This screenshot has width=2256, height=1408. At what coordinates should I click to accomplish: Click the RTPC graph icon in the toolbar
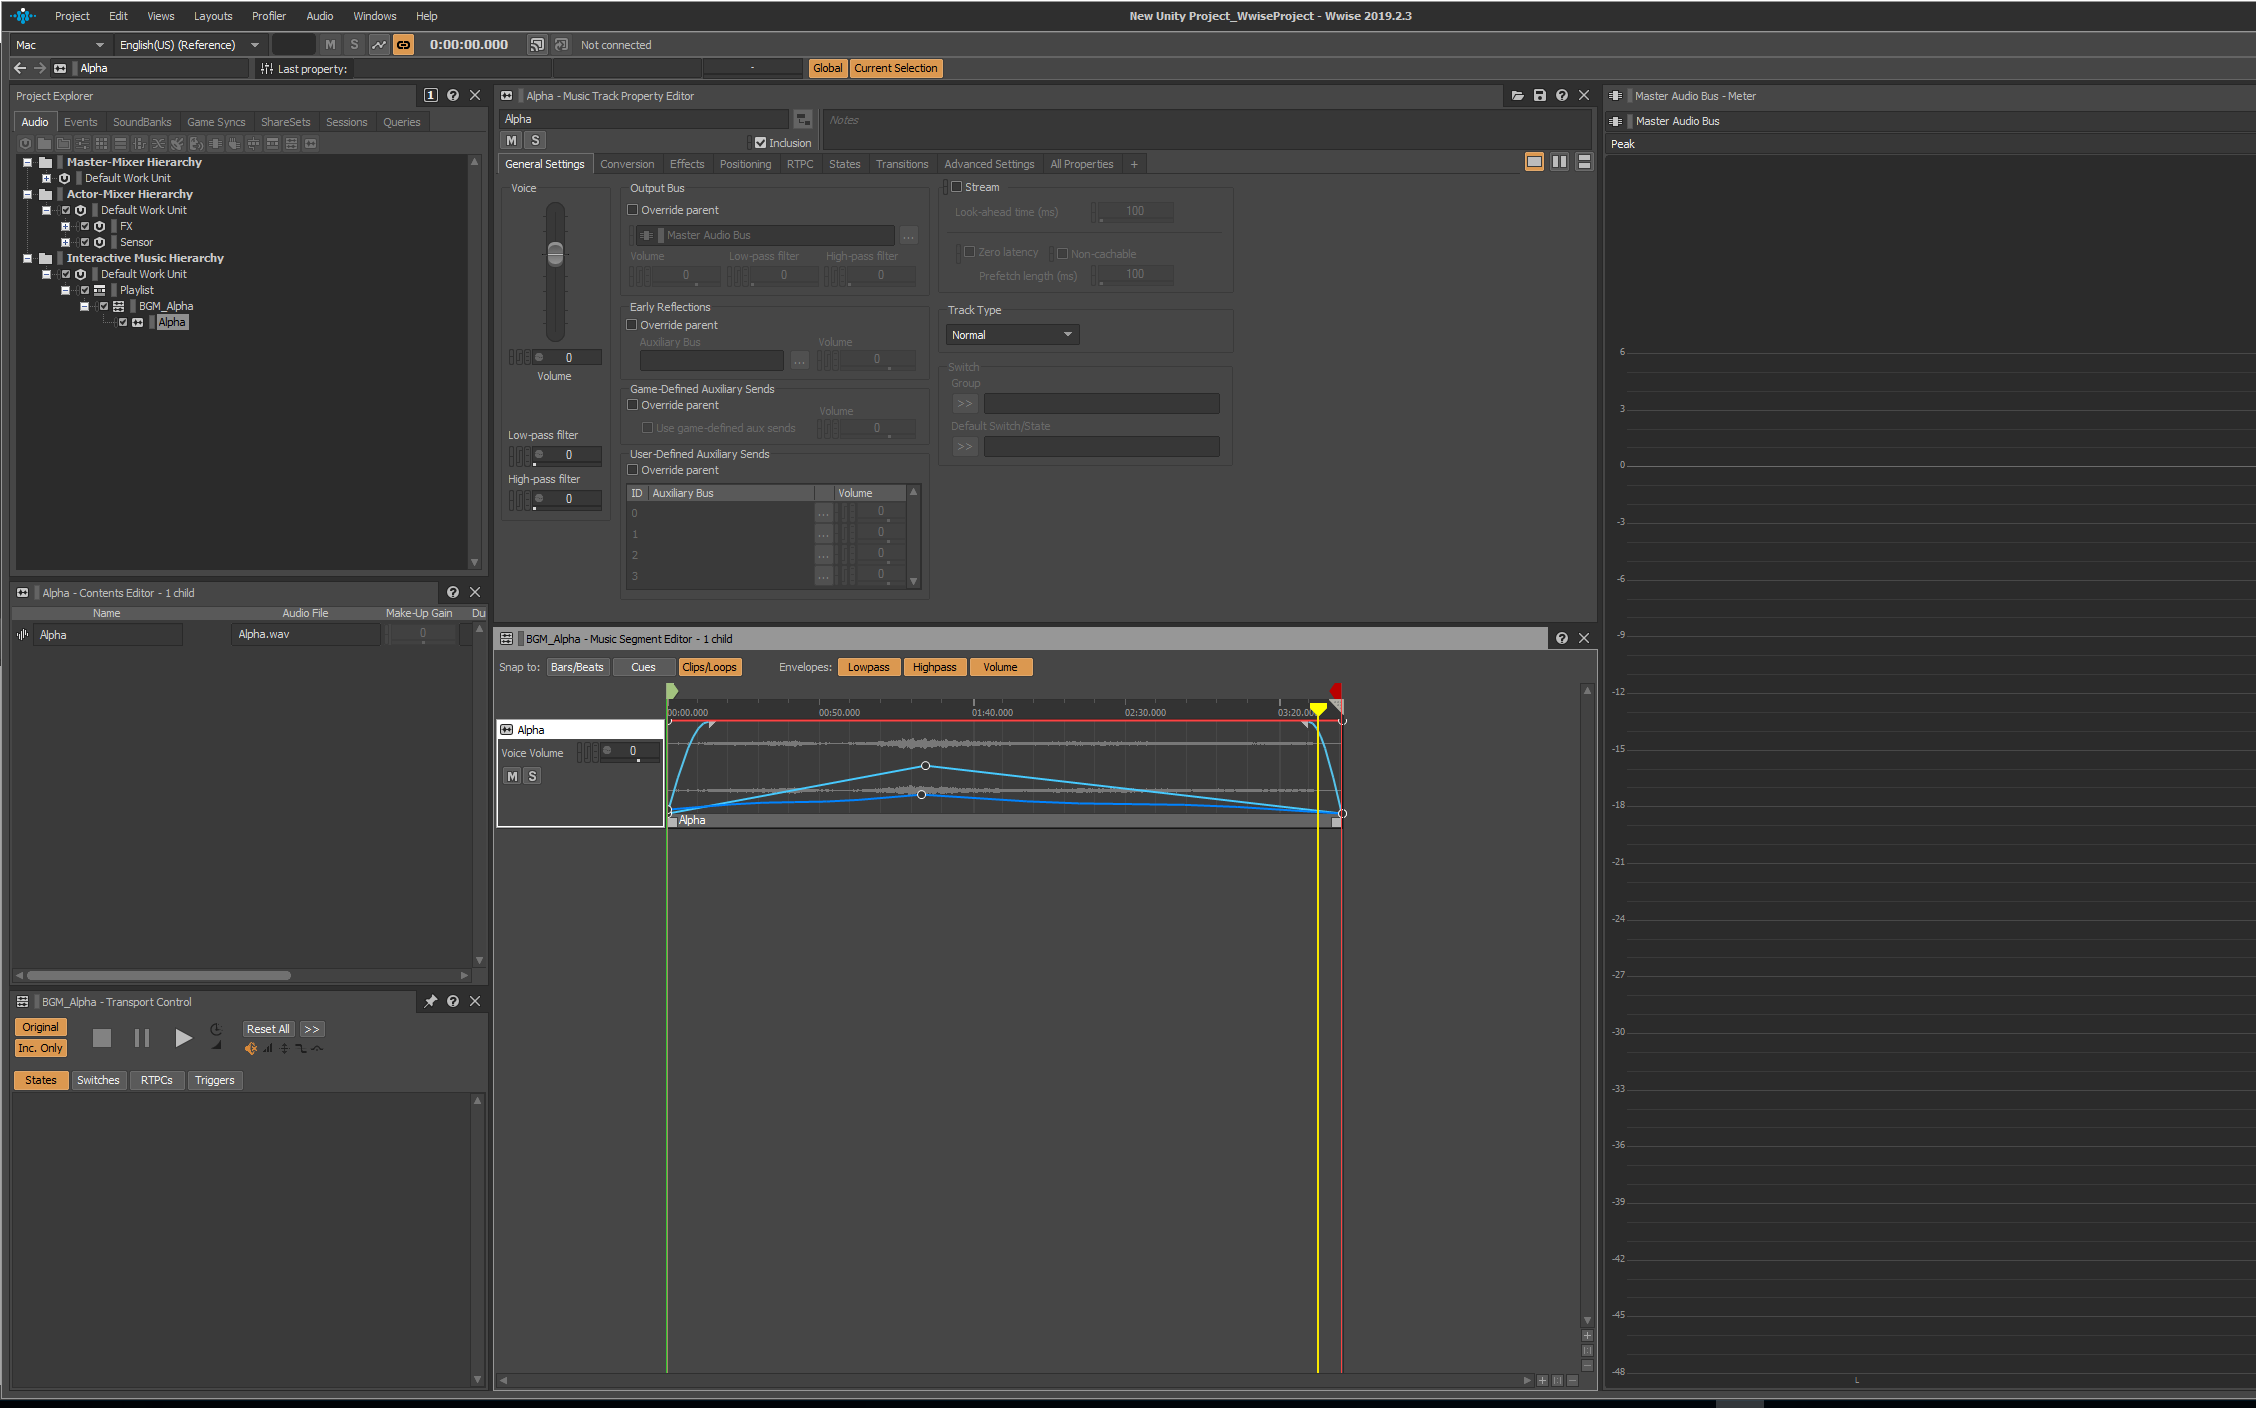pos(379,45)
